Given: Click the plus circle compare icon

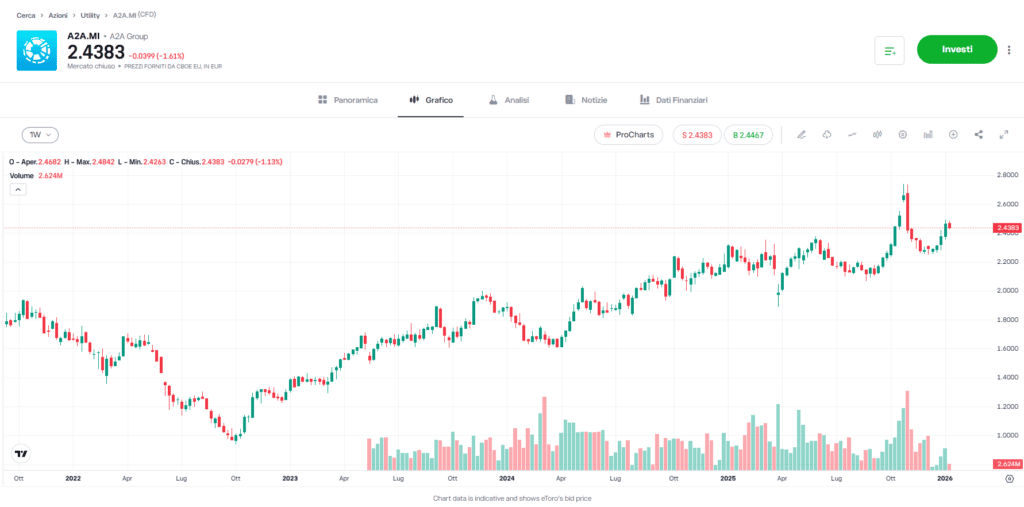Looking at the screenshot, I should 953,135.
